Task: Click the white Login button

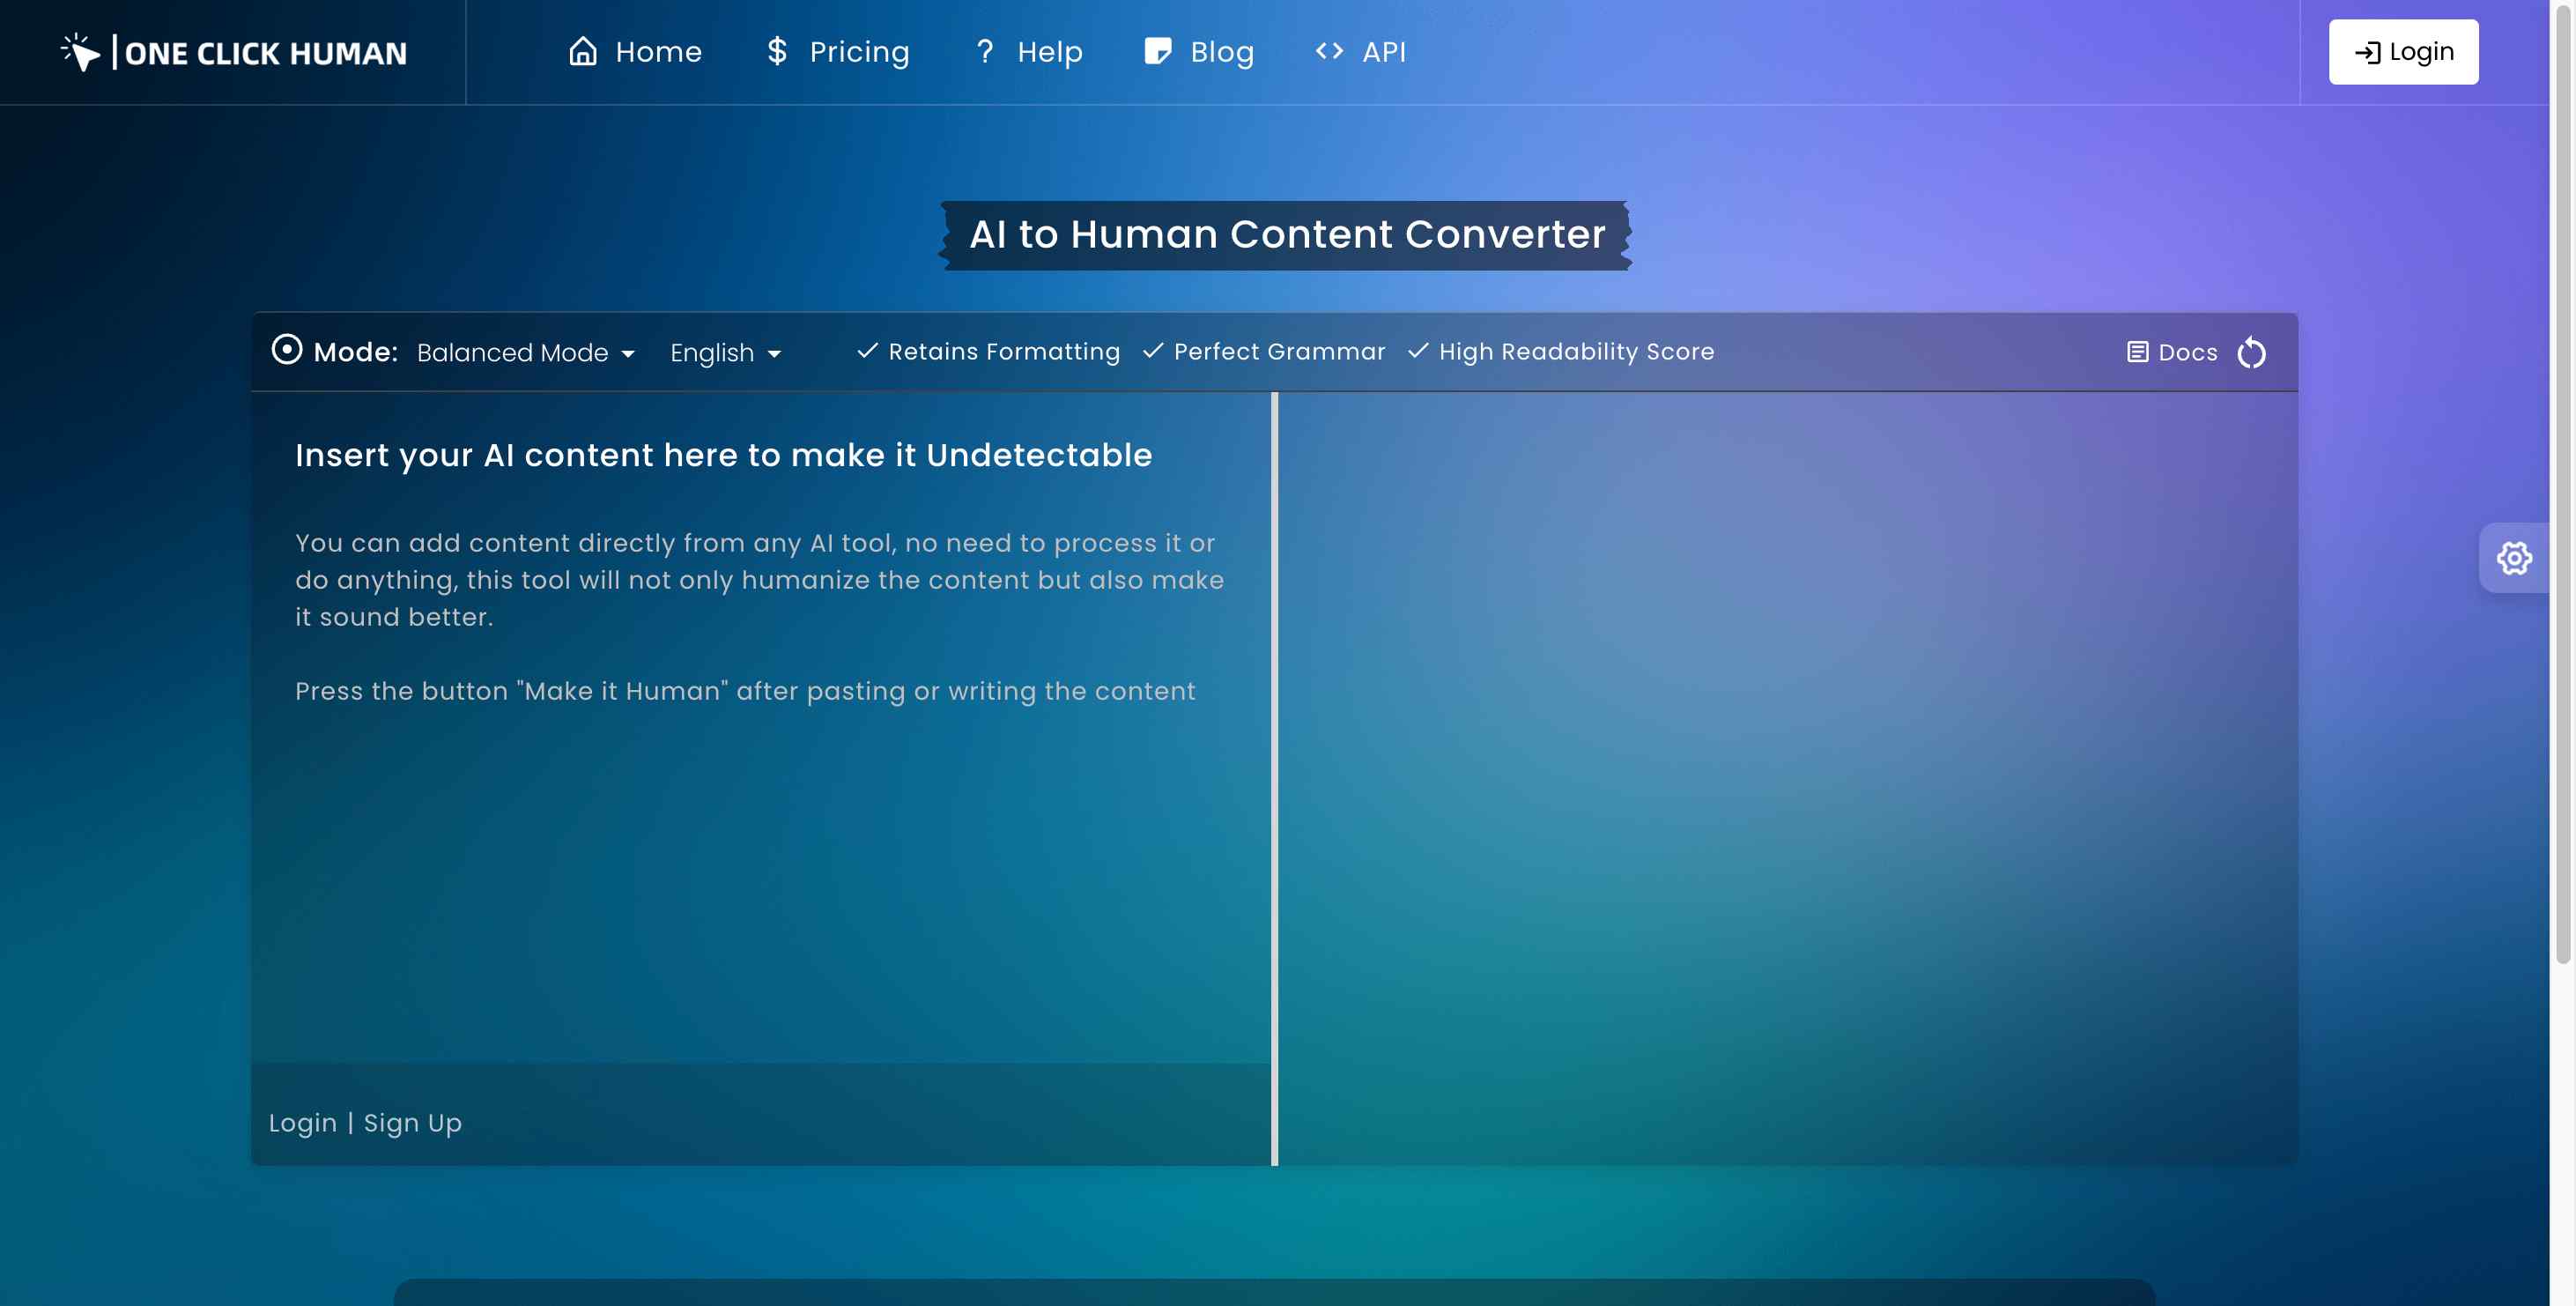Action: (2403, 52)
